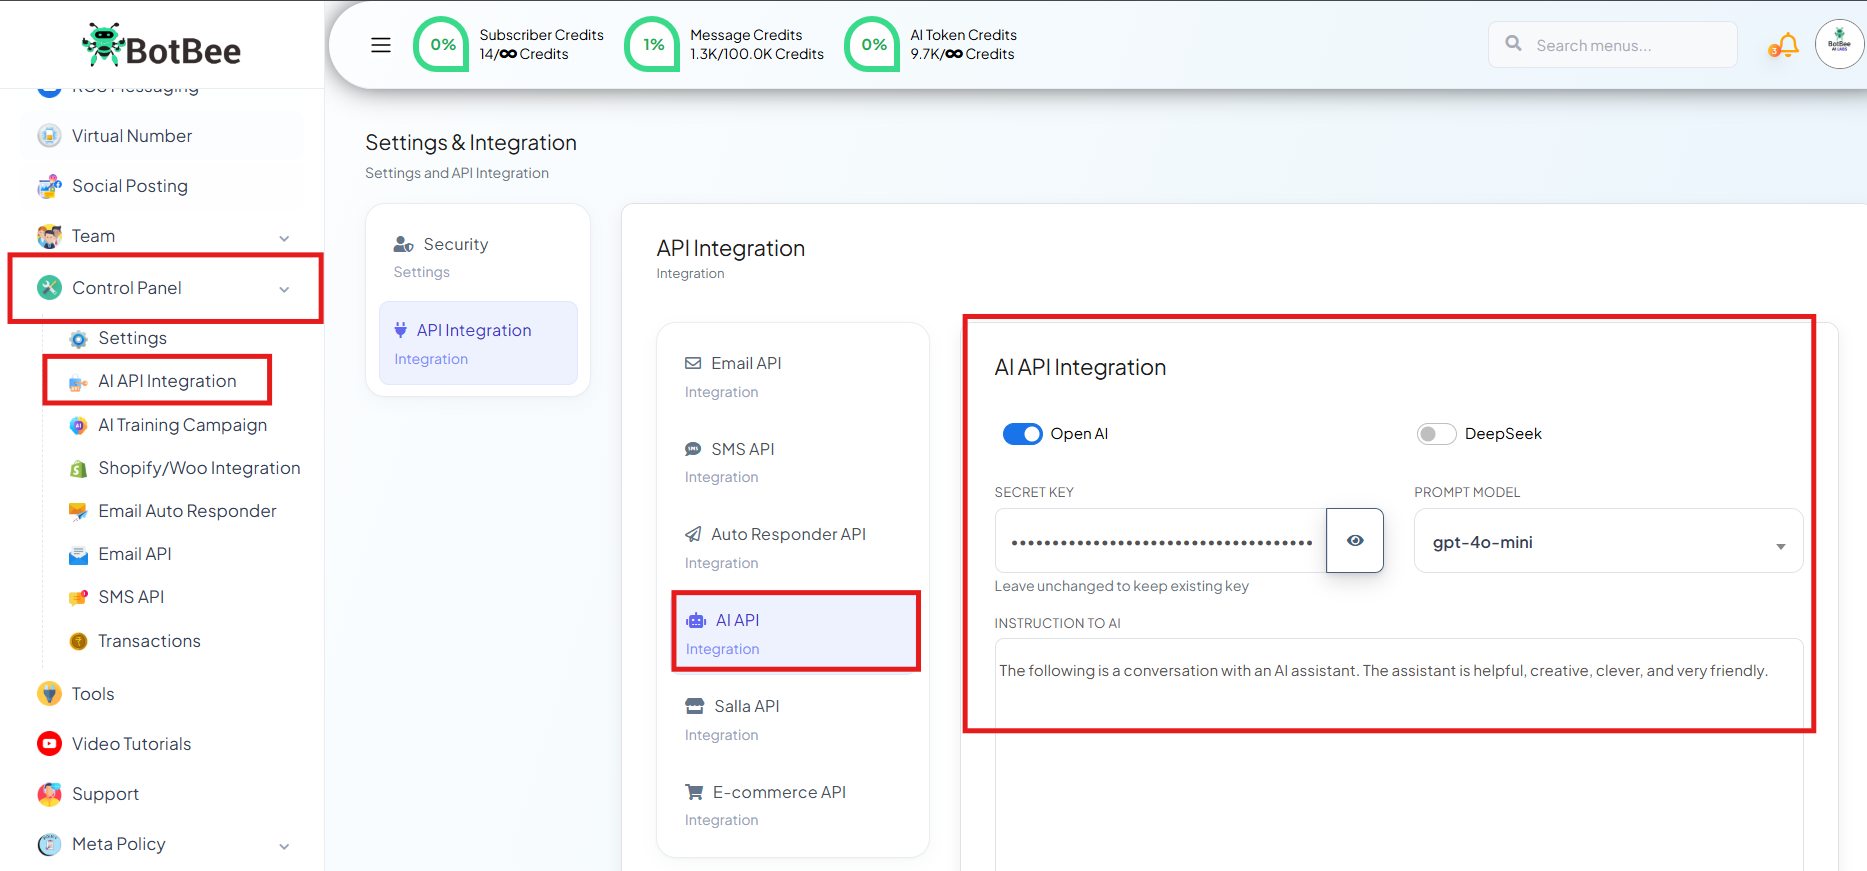The width and height of the screenshot is (1867, 871).
Task: Click the Subscriber Credits 0% gauge
Action: tap(441, 44)
